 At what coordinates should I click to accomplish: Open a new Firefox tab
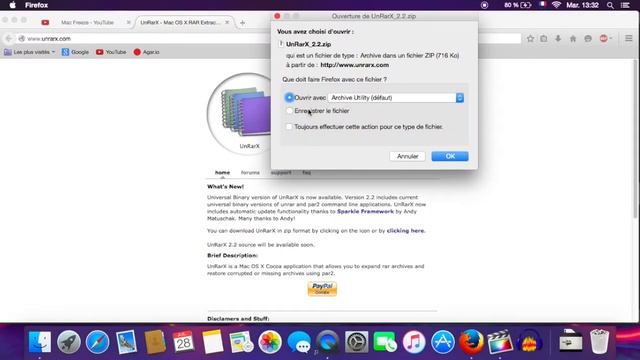(x=242, y=23)
